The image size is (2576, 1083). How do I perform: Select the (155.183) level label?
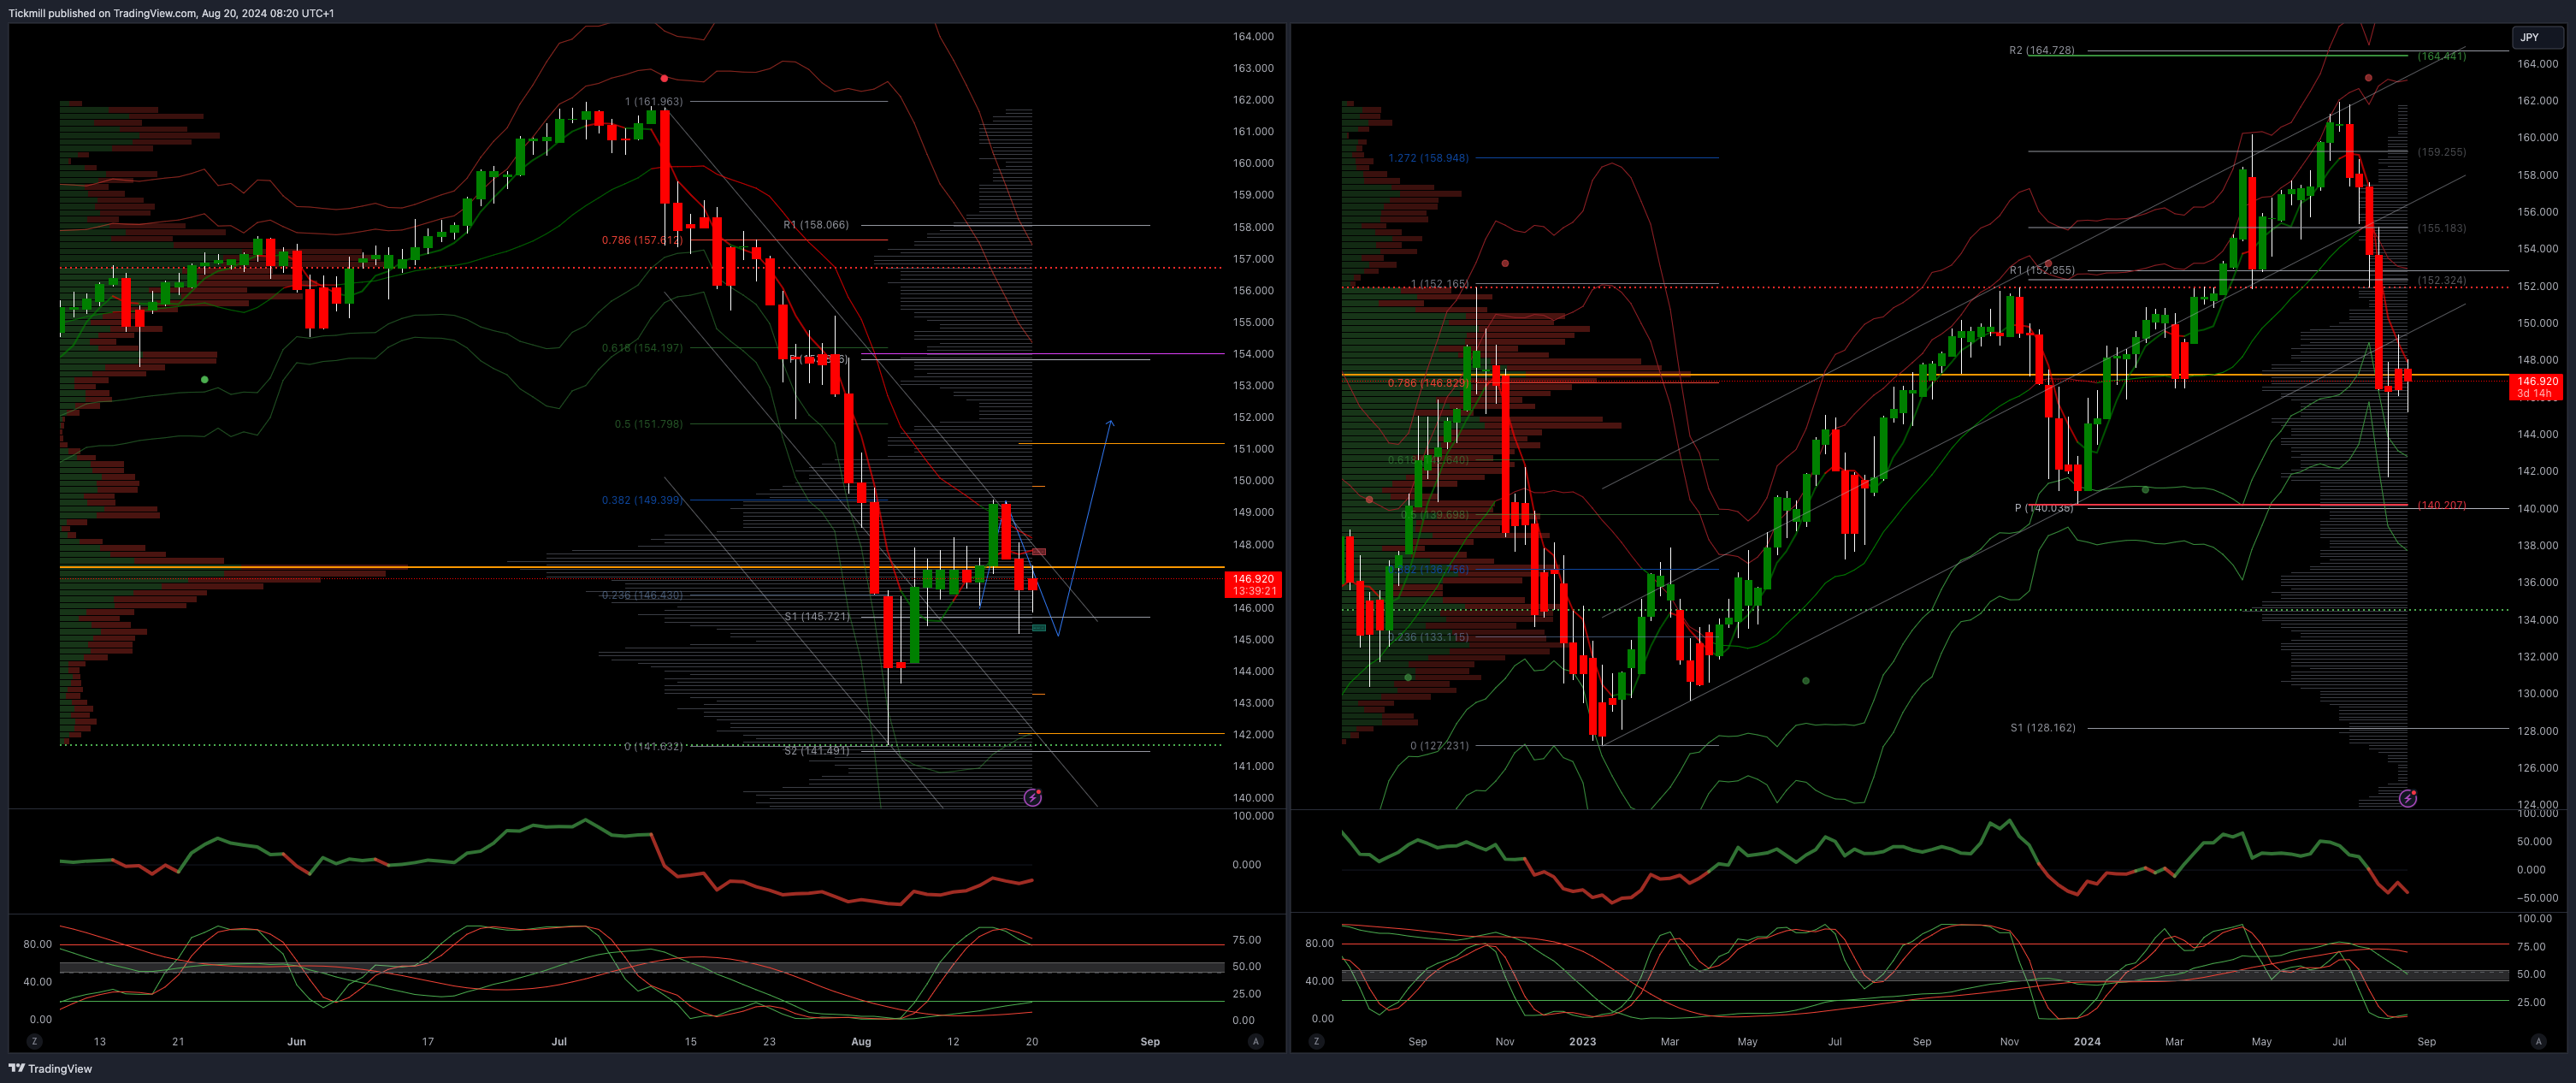[2442, 228]
